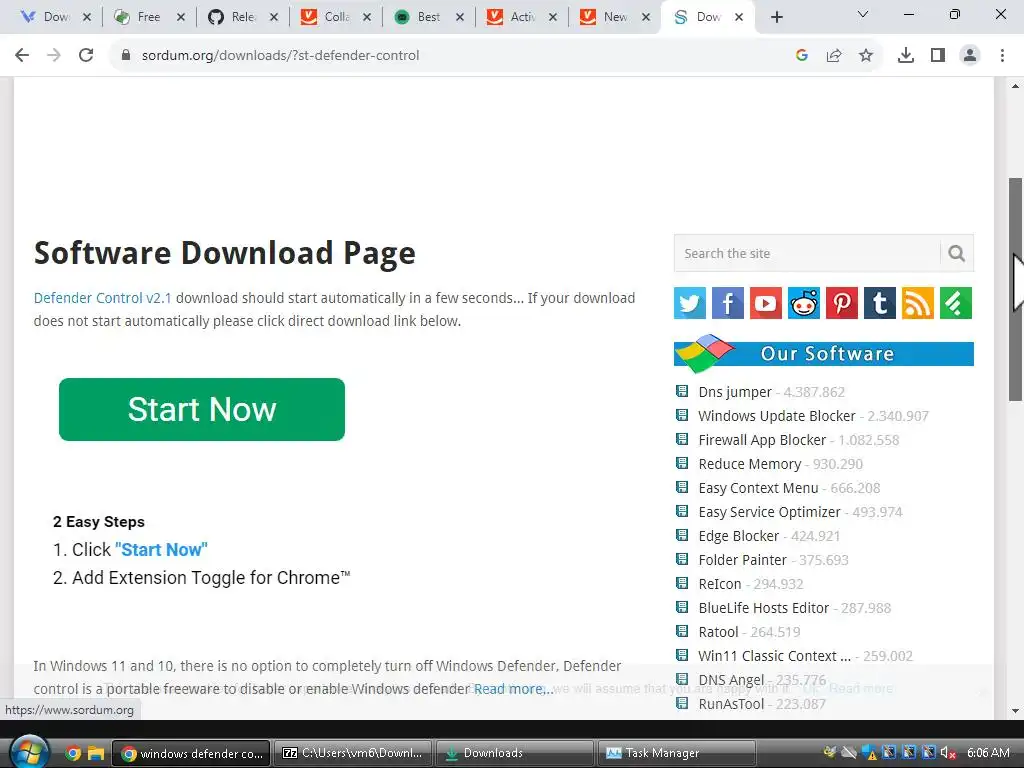Open the Windows Start button
The image size is (1024, 768).
[29, 752]
